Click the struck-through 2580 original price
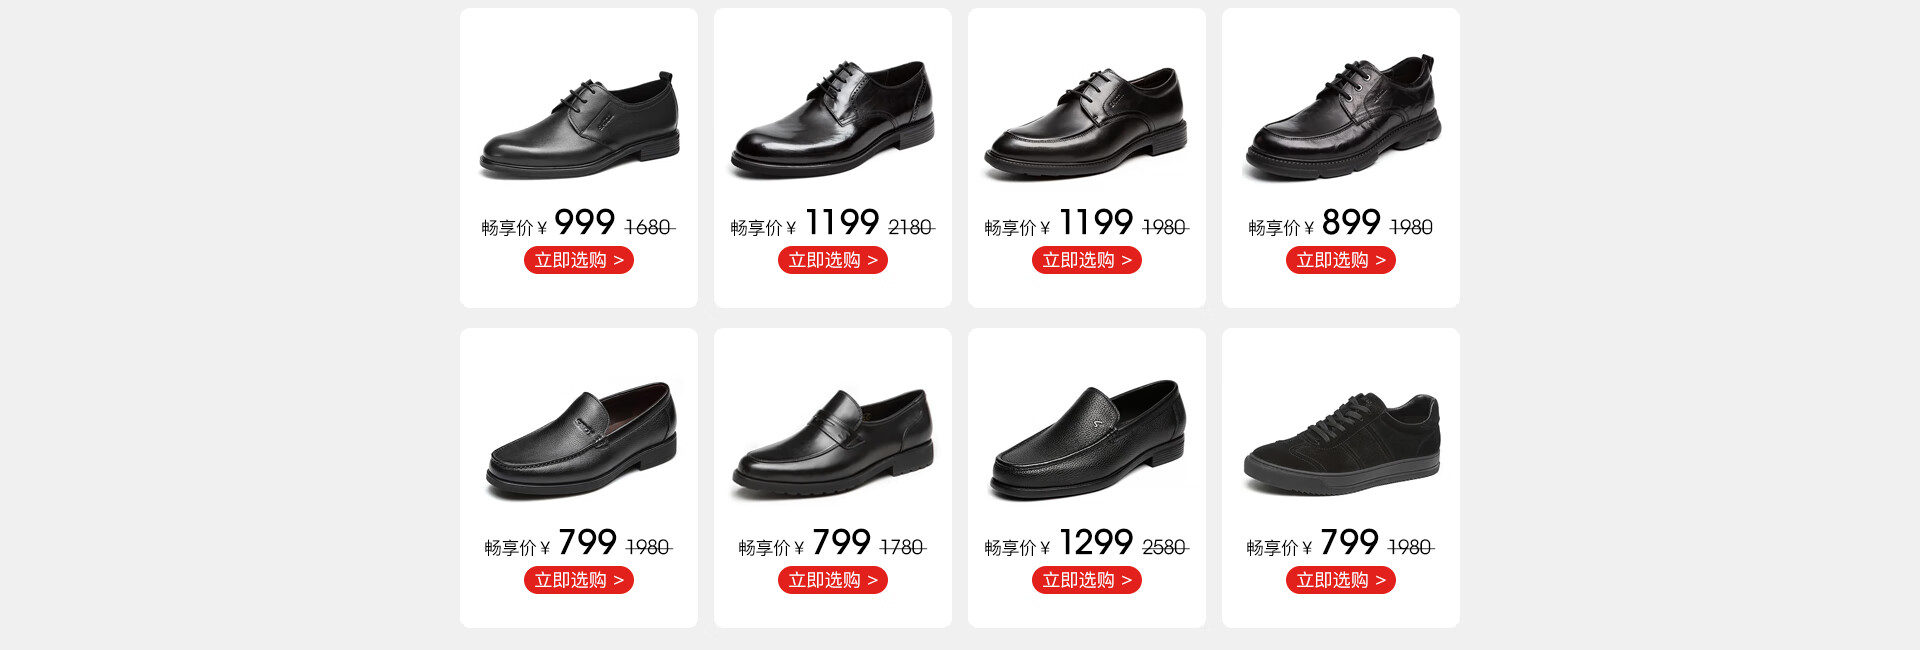The width and height of the screenshot is (1920, 650). click(x=1165, y=547)
